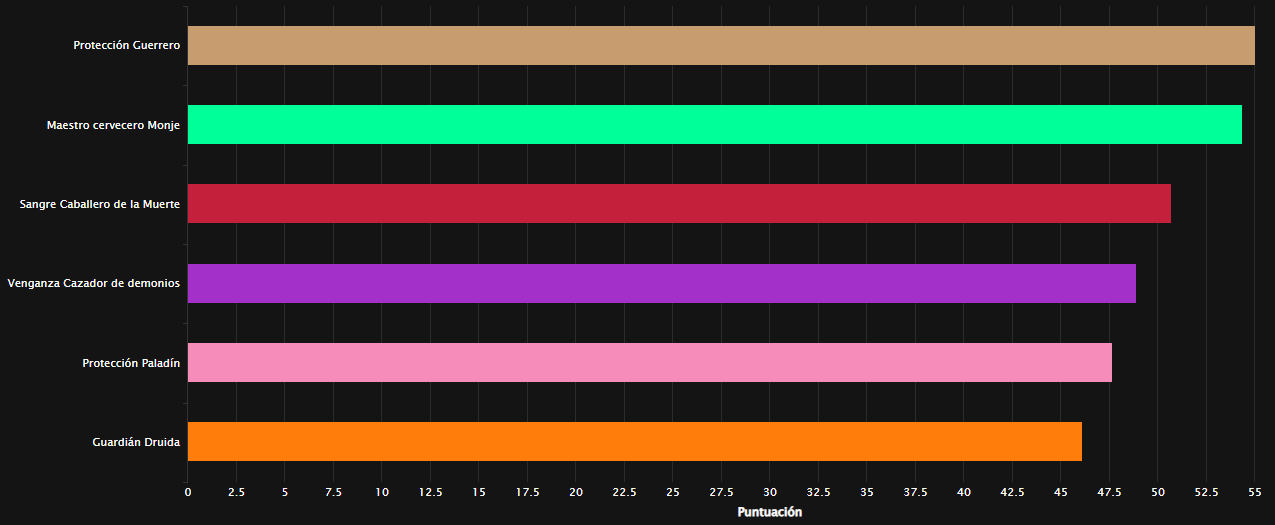Click the "Protección Guerrero" axis label
This screenshot has height=525, width=1275.
[126, 46]
